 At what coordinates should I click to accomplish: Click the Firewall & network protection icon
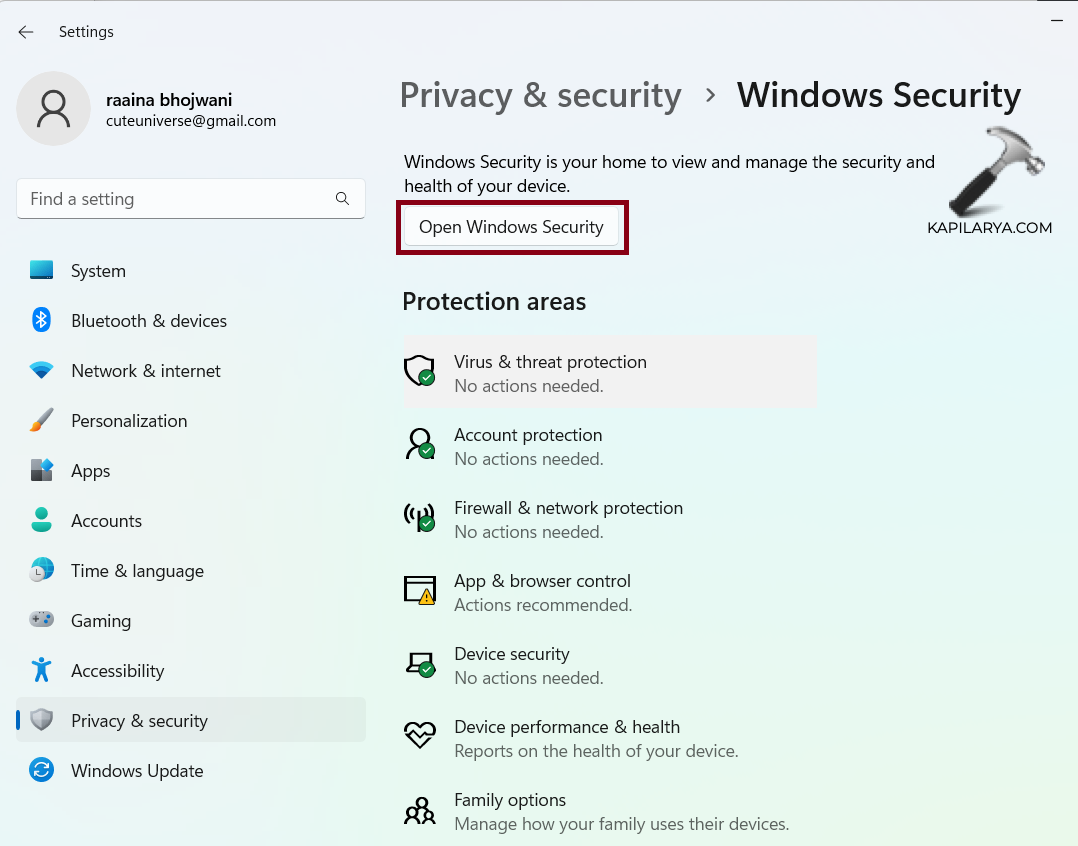click(x=419, y=518)
